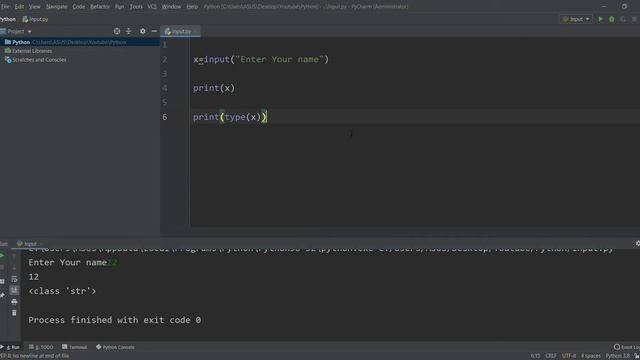Click the print(x) line in editor
Image resolution: width=640 pixels, height=360 pixels.
pyautogui.click(x=214, y=88)
